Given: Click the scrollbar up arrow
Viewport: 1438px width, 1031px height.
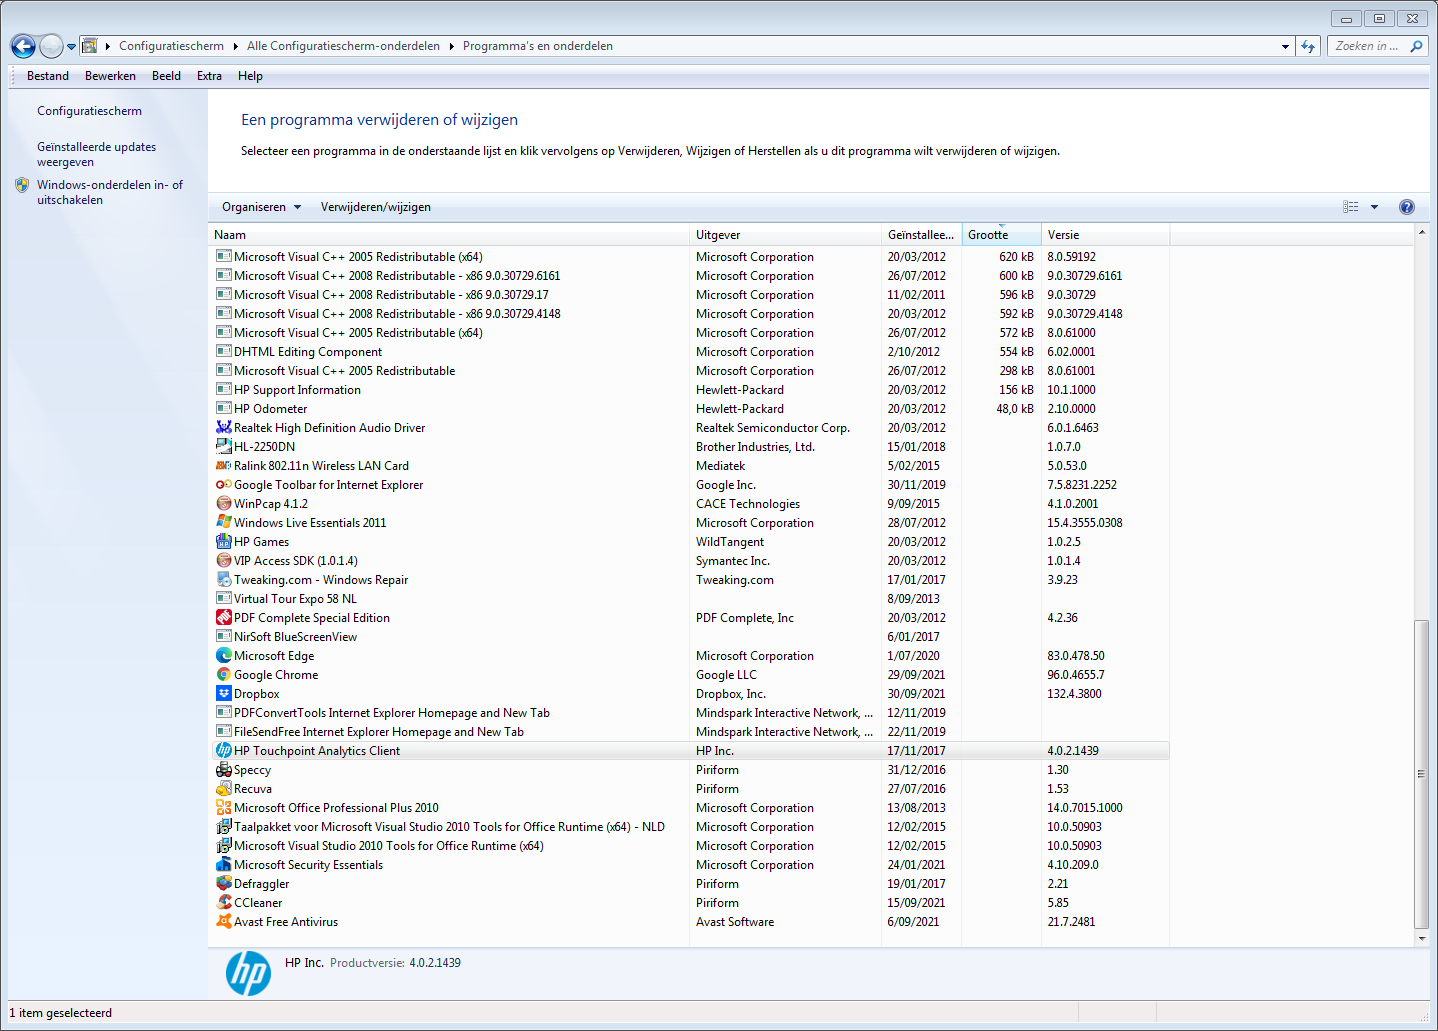Looking at the screenshot, I should pos(1422,232).
